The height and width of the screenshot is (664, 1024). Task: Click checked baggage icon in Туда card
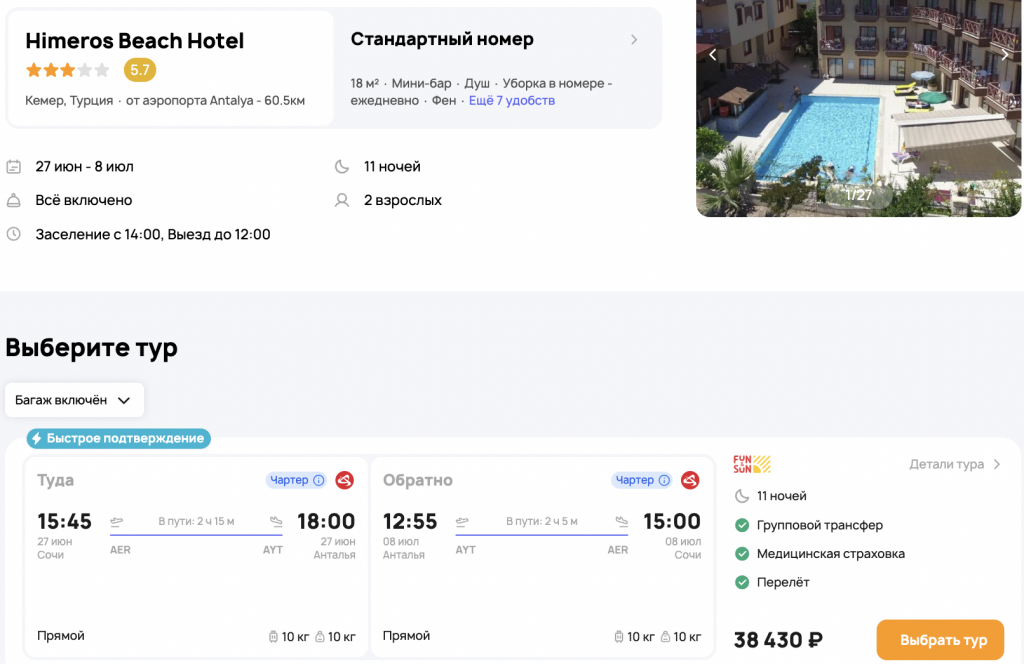[273, 637]
